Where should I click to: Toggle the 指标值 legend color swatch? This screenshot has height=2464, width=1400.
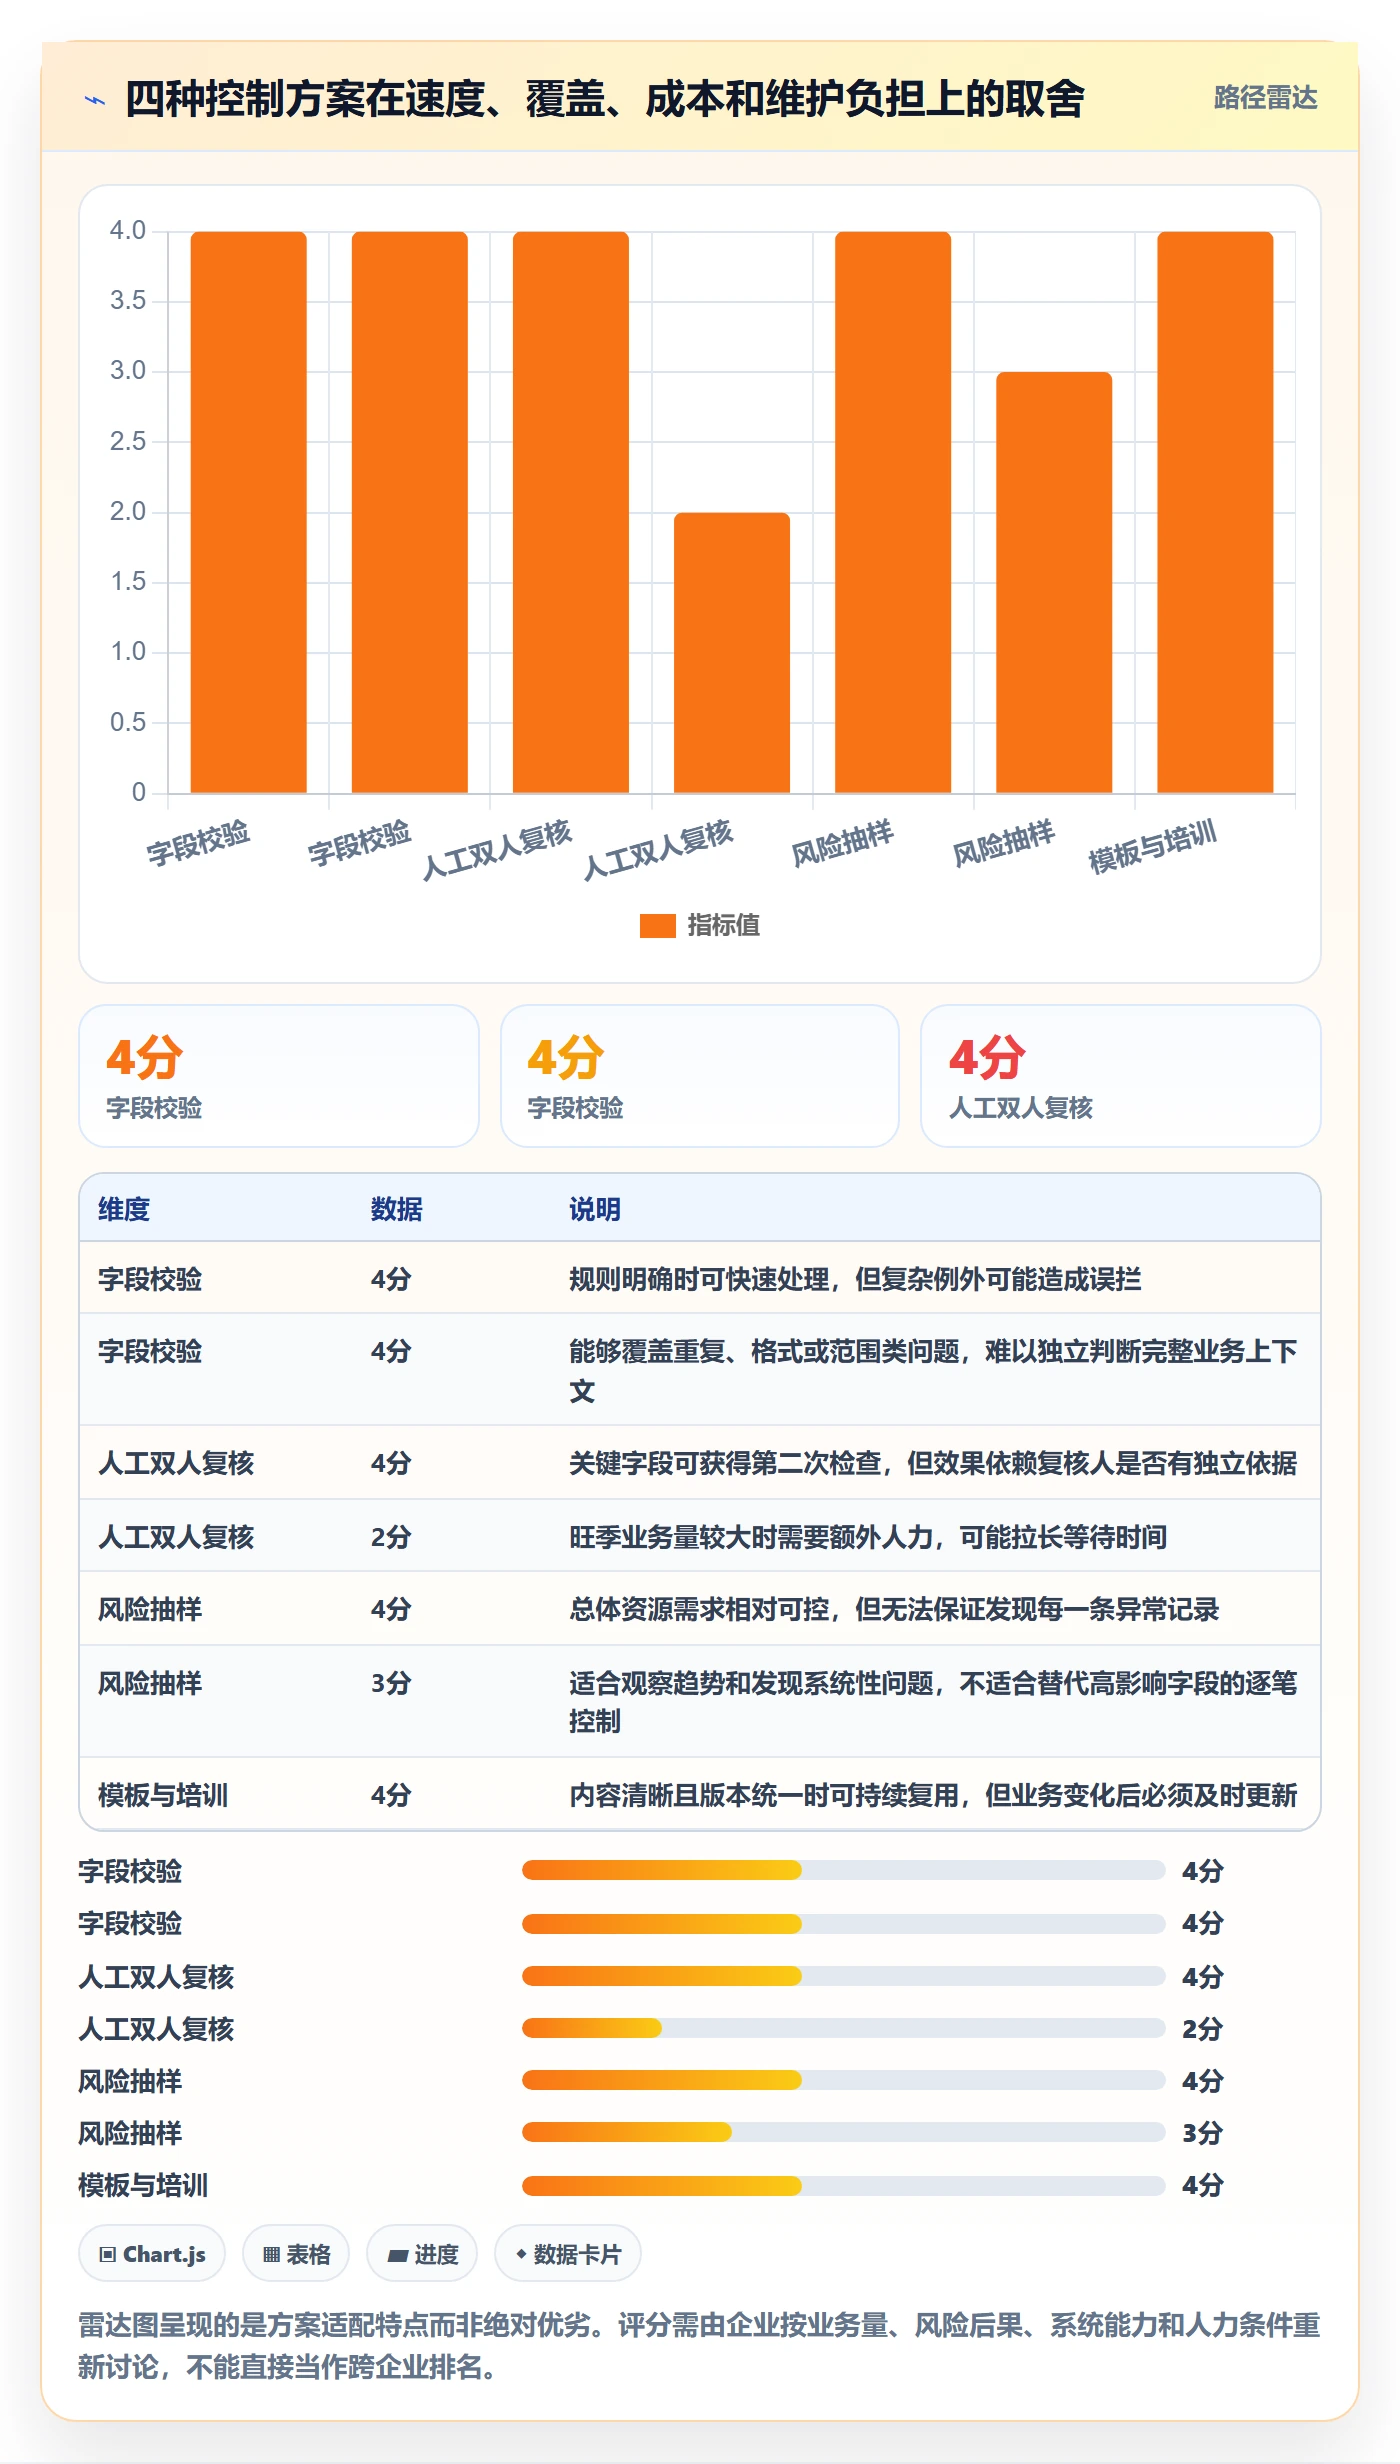[657, 925]
